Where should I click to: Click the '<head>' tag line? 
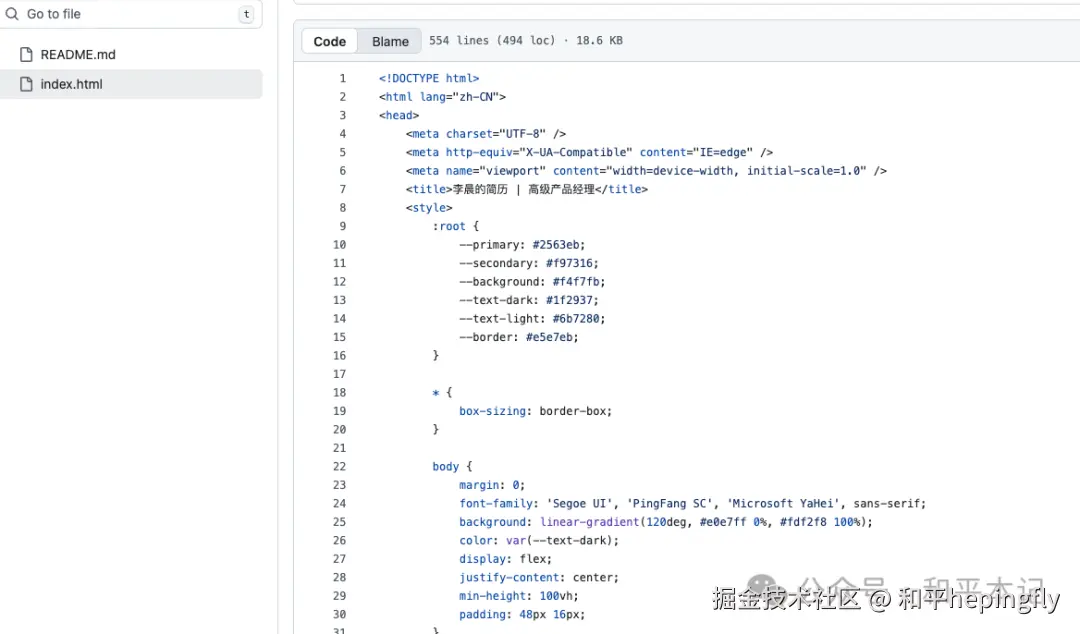point(399,116)
